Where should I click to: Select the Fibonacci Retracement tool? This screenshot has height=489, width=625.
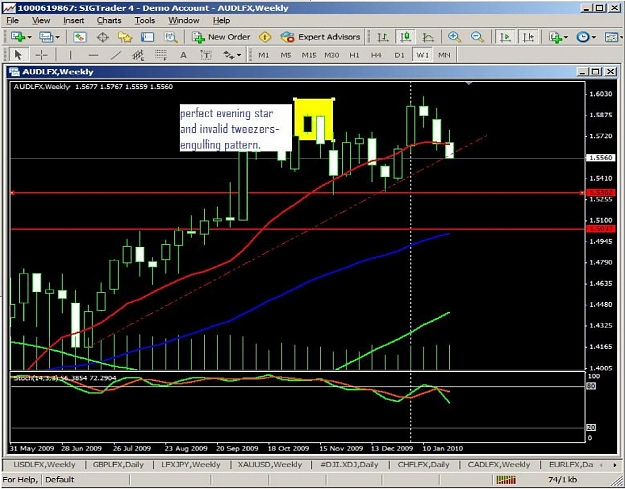click(x=161, y=55)
